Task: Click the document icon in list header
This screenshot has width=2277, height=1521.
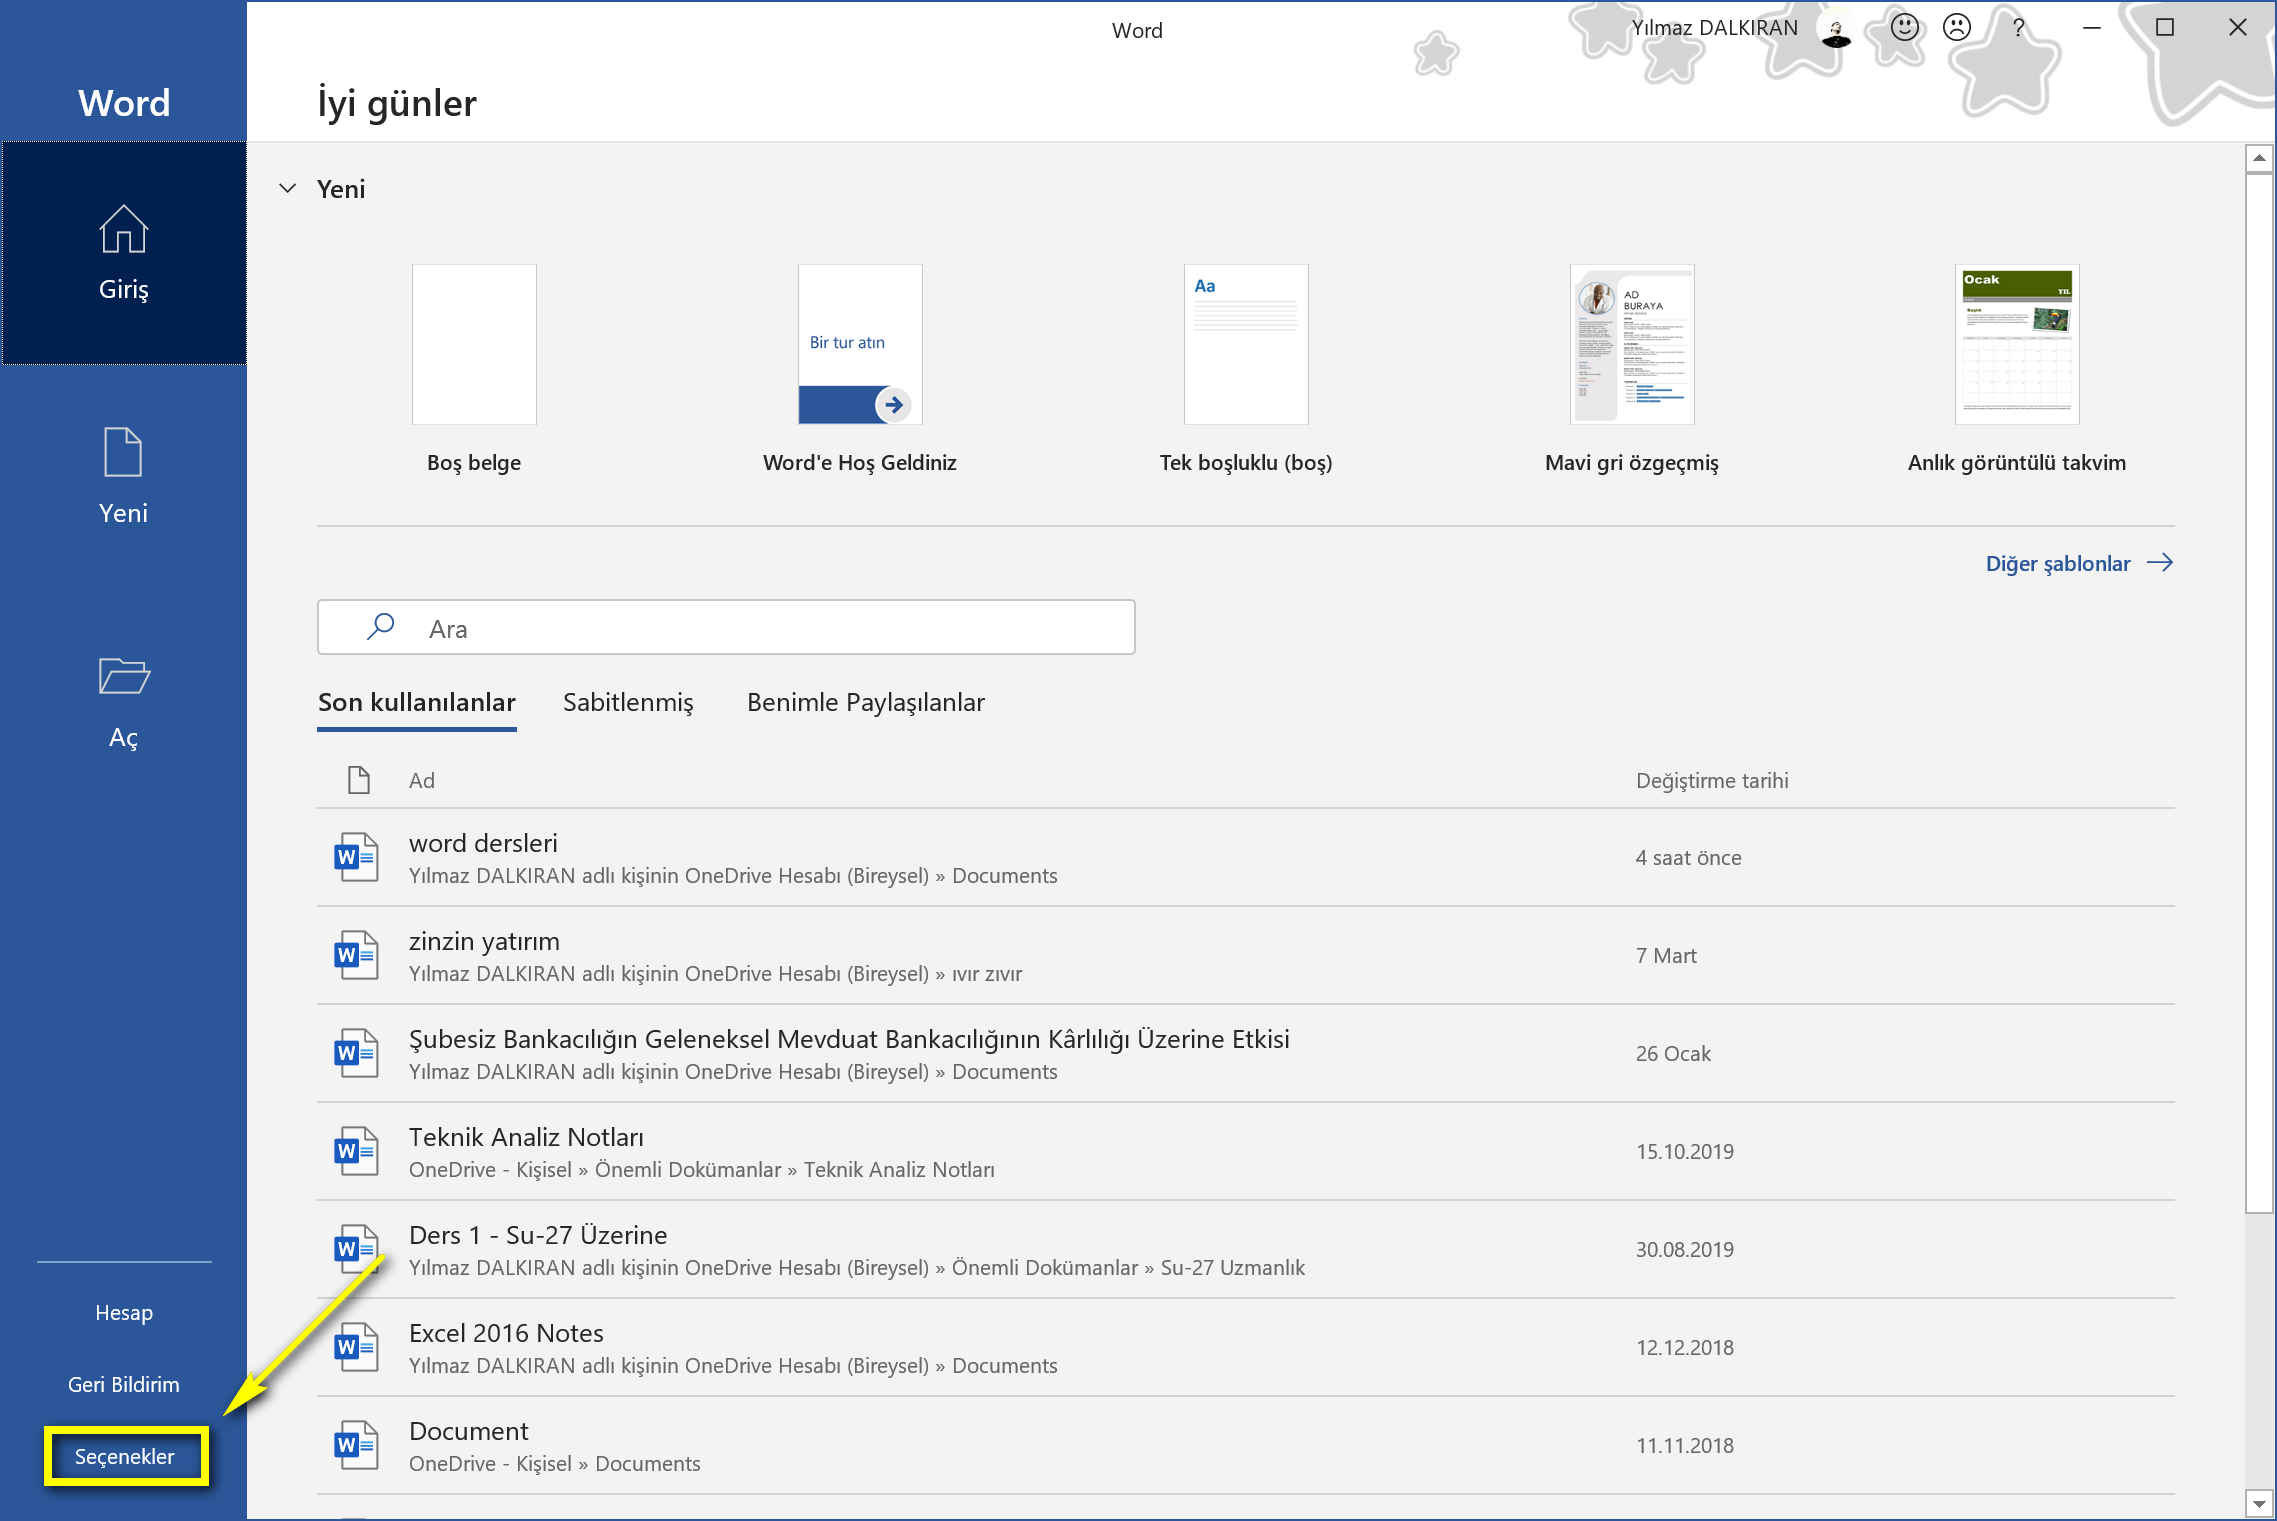Action: tap(358, 780)
